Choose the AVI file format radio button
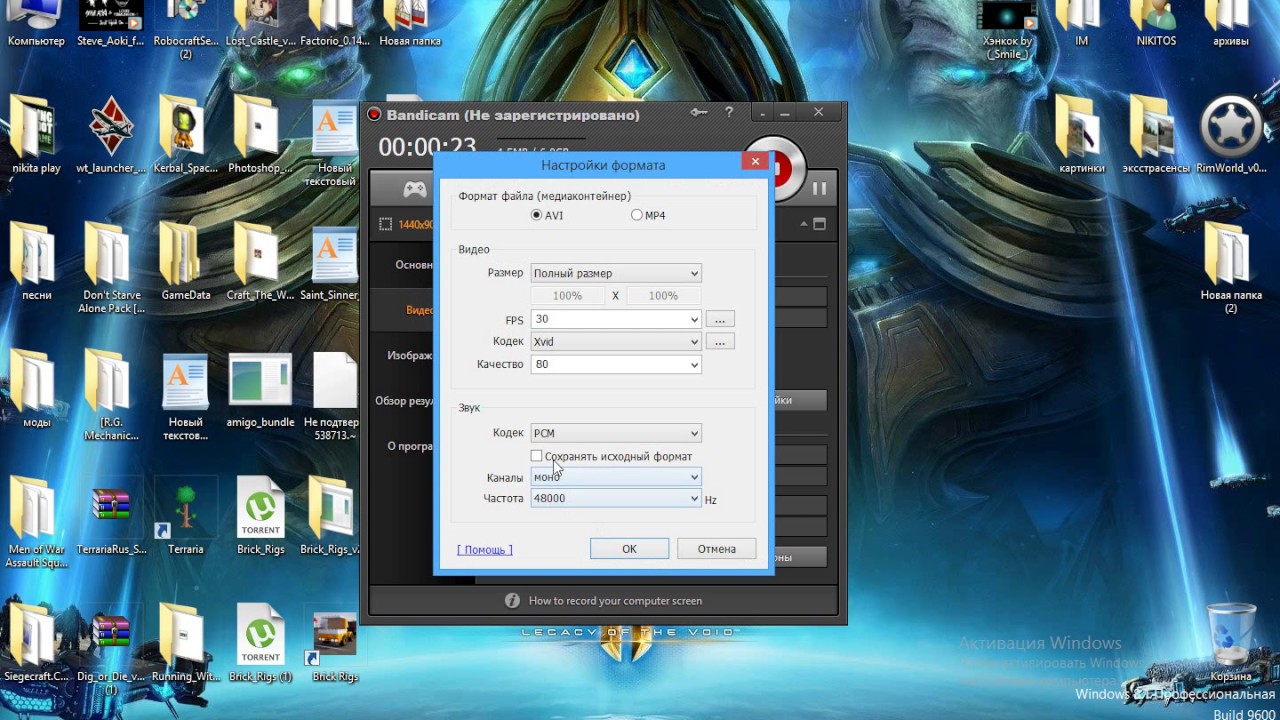This screenshot has width=1280, height=720. tap(537, 215)
